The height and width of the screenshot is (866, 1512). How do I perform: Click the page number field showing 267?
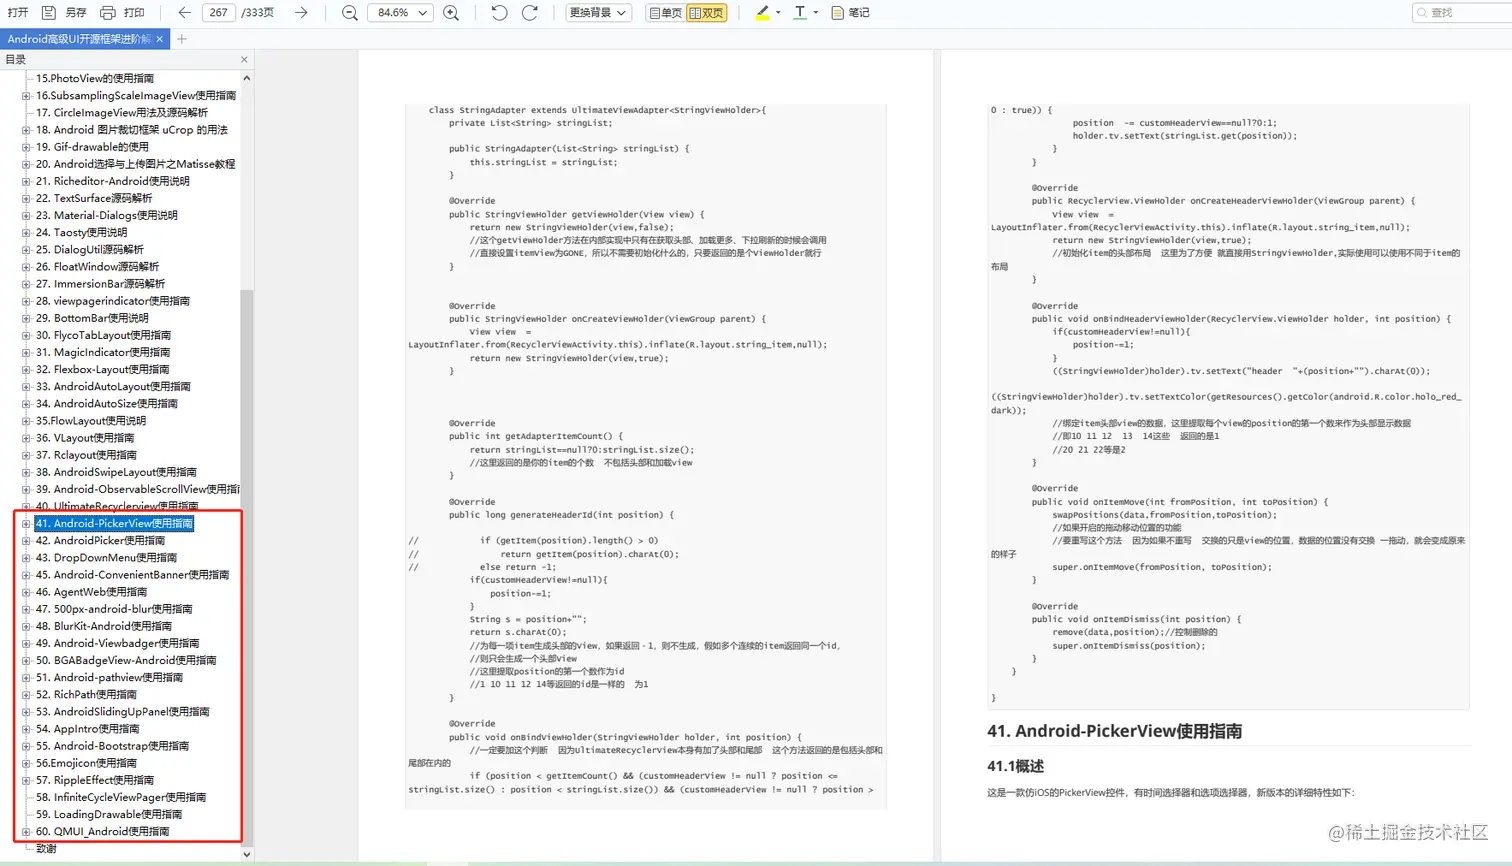tap(219, 13)
